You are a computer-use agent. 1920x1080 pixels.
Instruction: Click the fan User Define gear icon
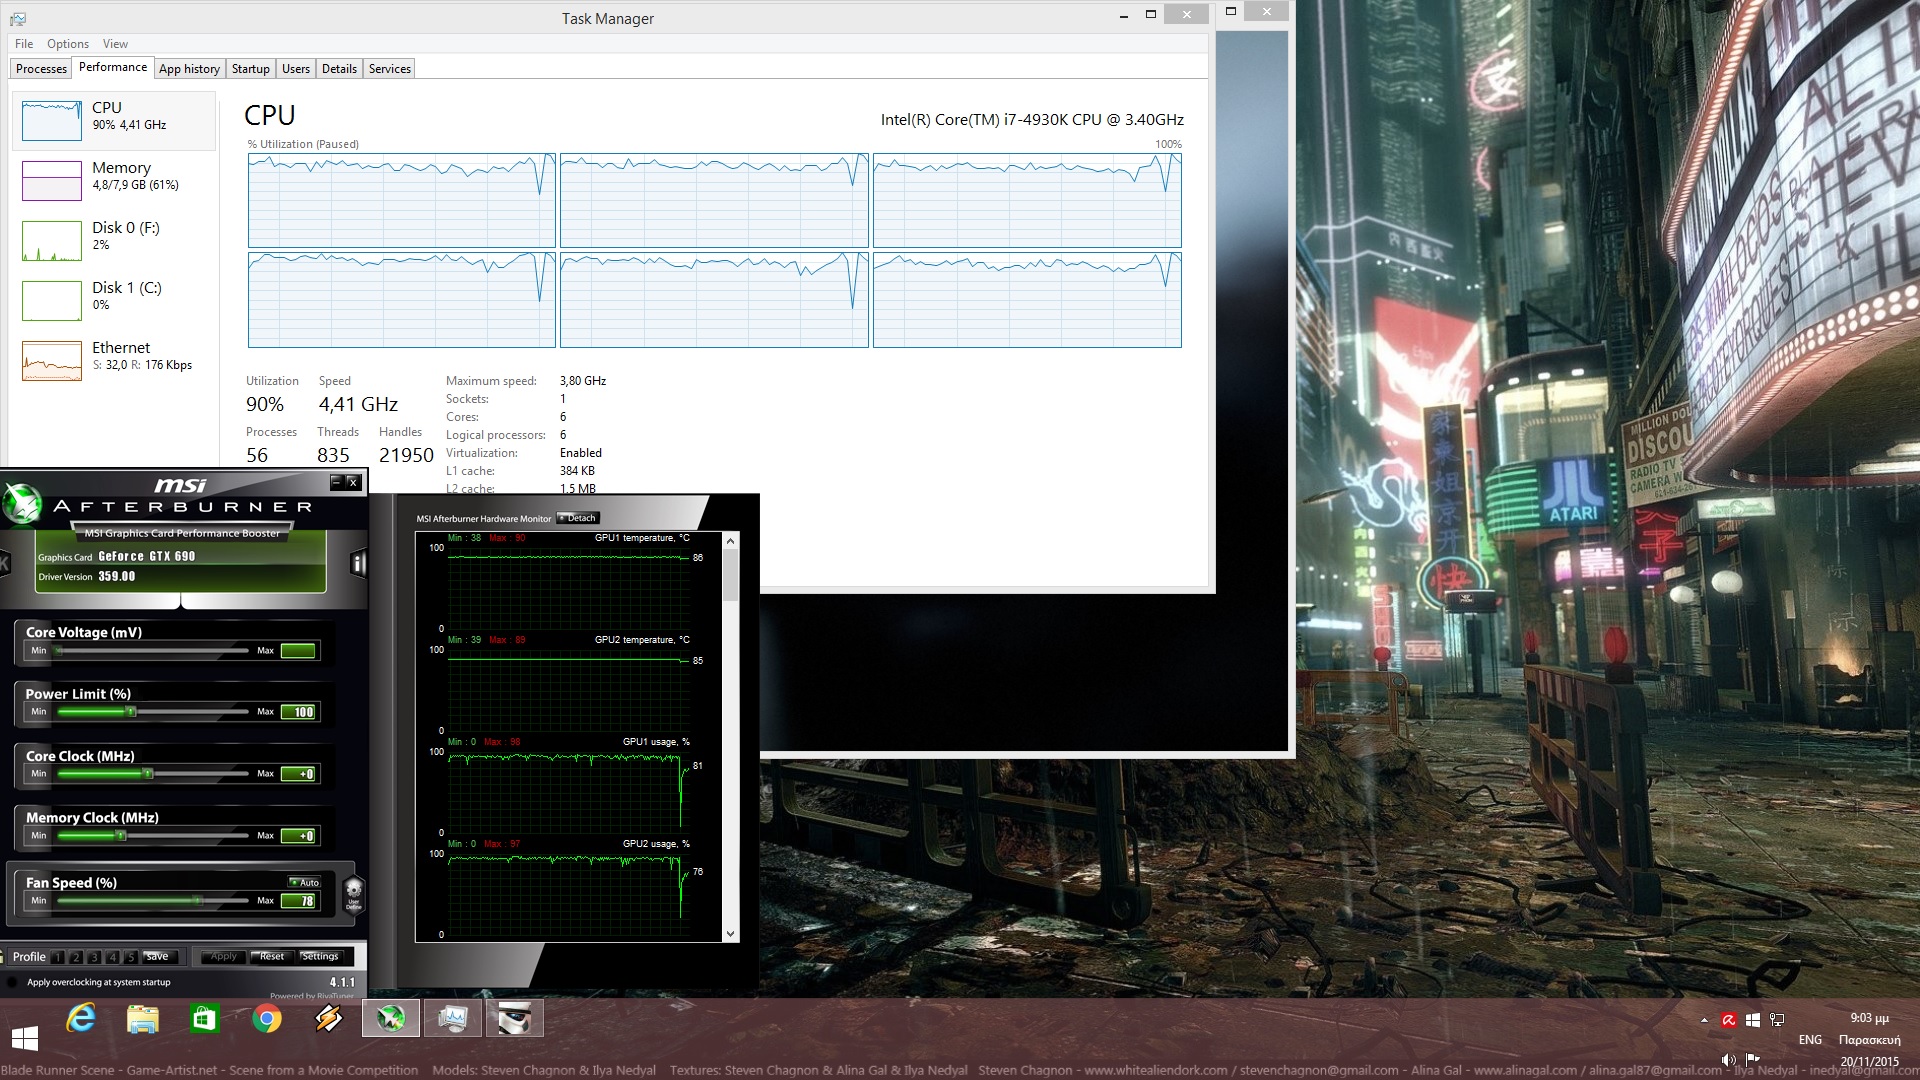[353, 892]
